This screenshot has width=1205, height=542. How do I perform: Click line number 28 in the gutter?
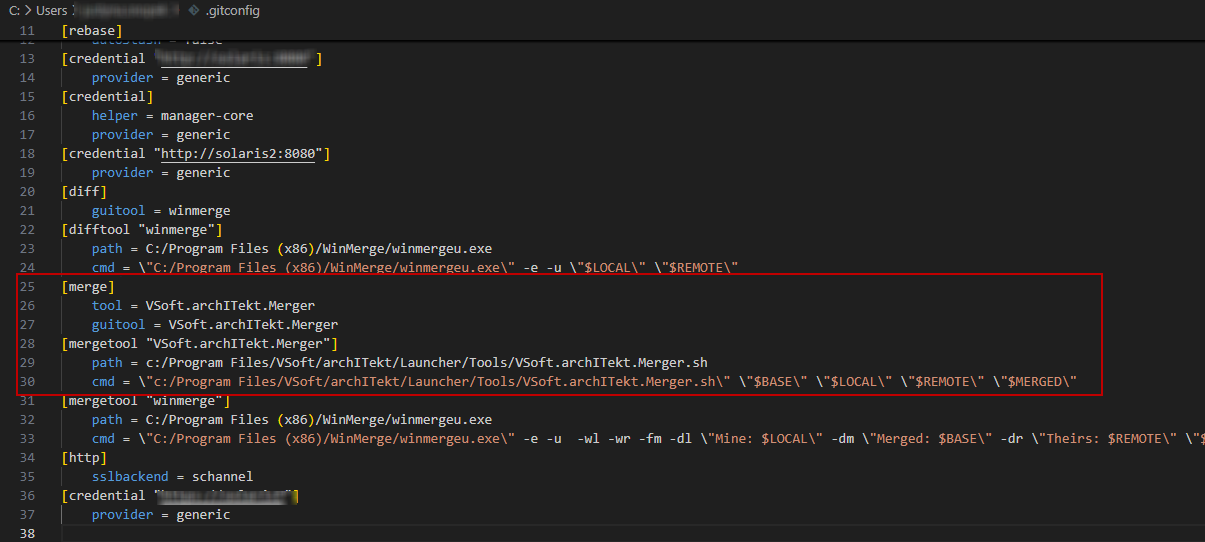click(x=27, y=343)
